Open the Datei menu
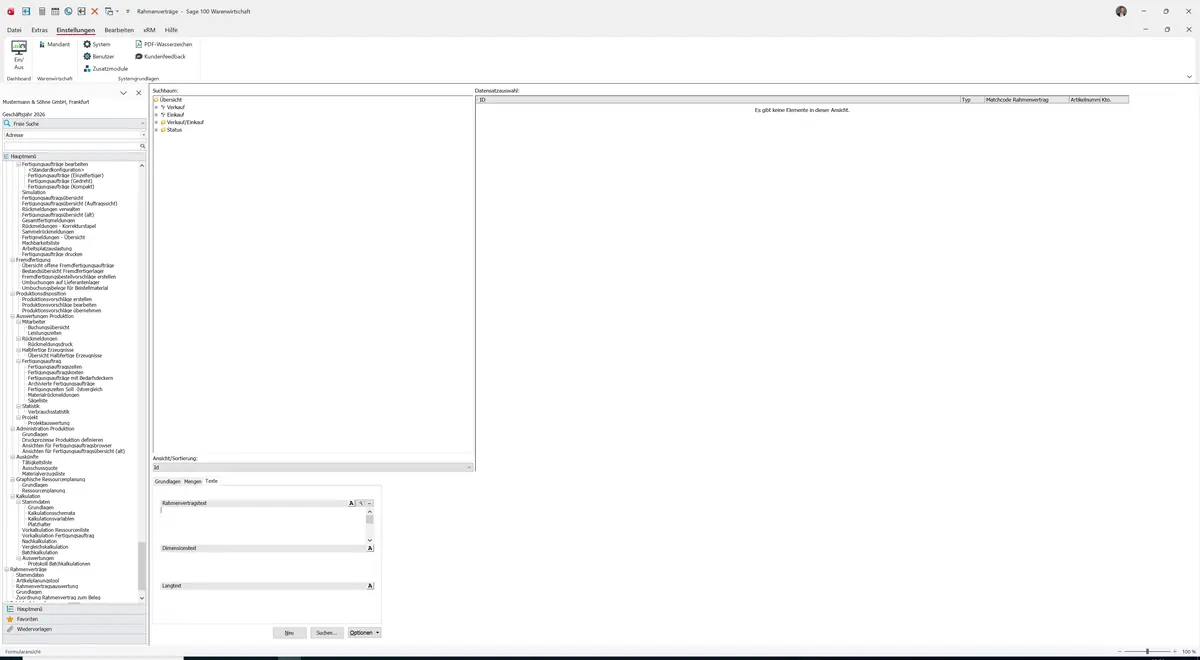The height and width of the screenshot is (660, 1200). pos(14,30)
